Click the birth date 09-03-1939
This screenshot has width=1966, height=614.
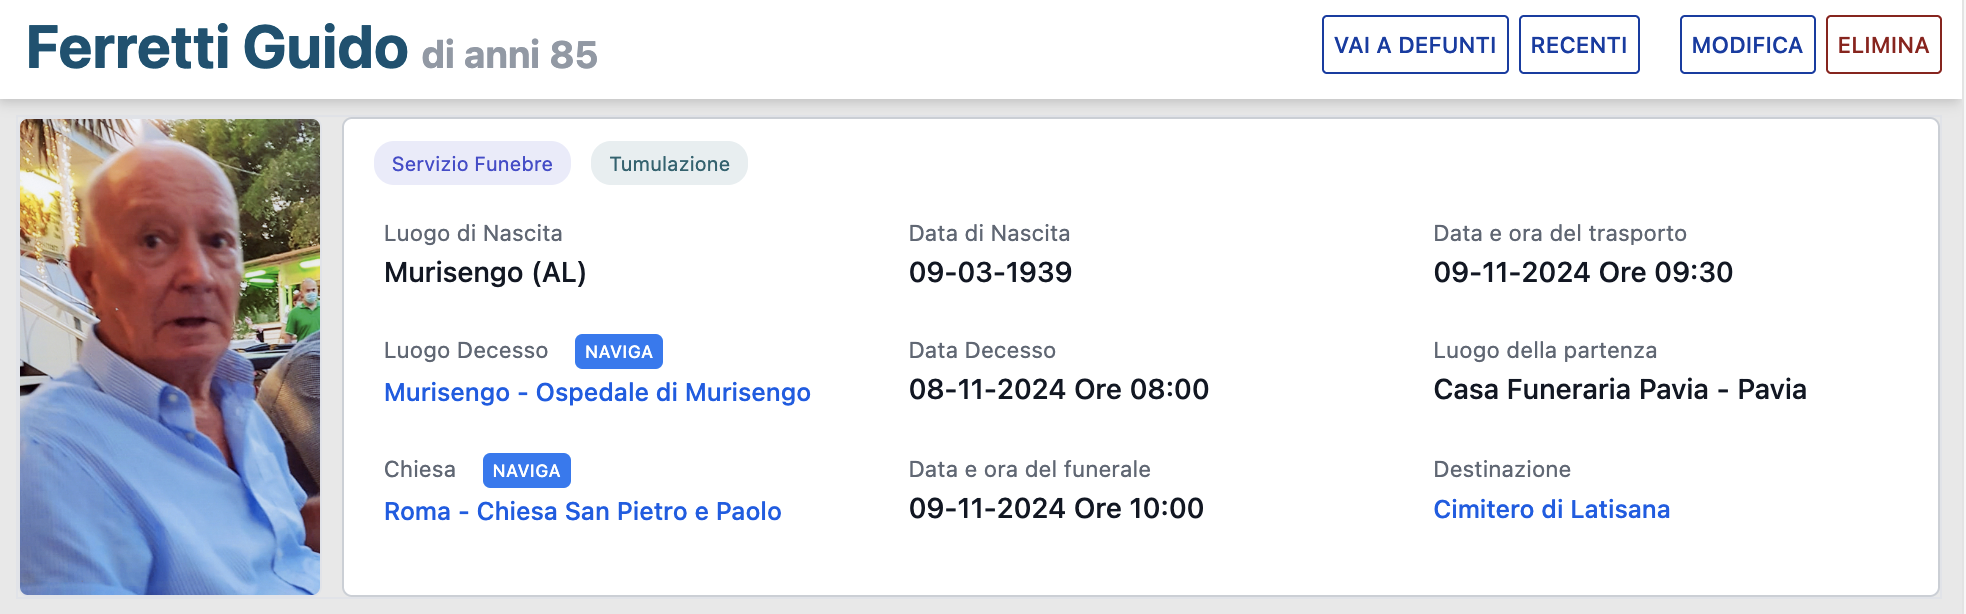[990, 273]
